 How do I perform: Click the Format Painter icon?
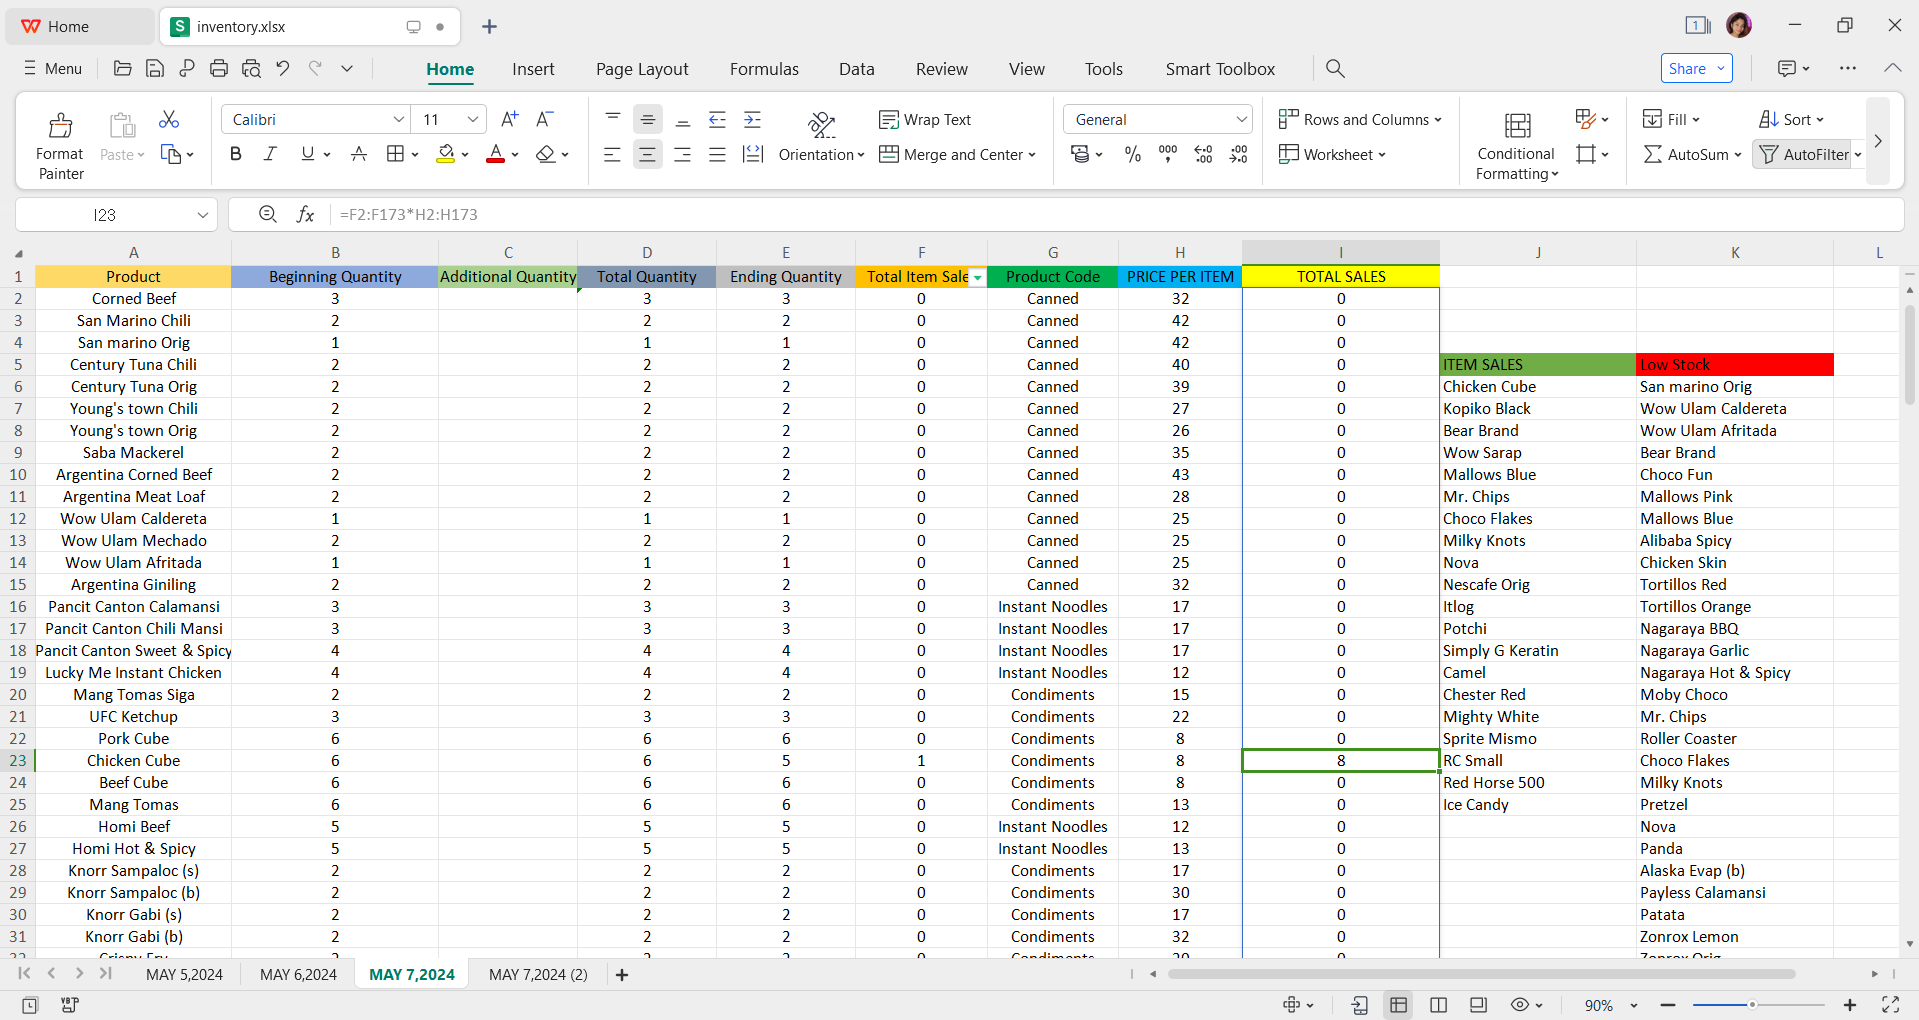60,126
